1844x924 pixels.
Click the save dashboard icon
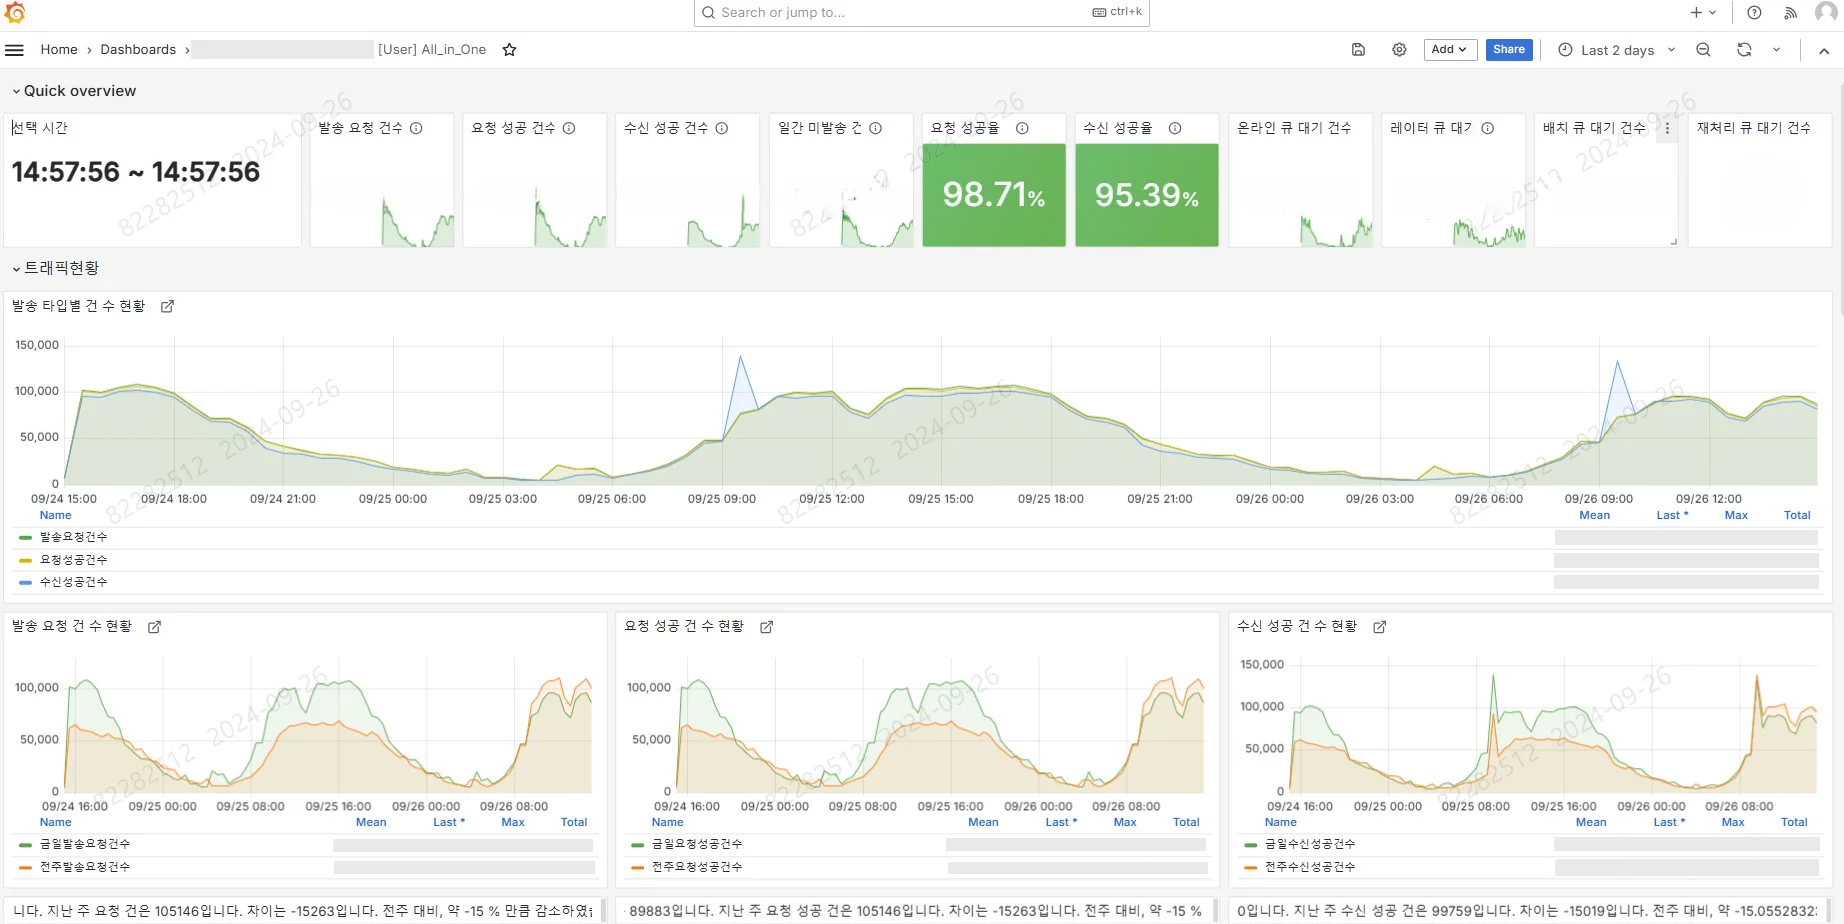point(1358,49)
